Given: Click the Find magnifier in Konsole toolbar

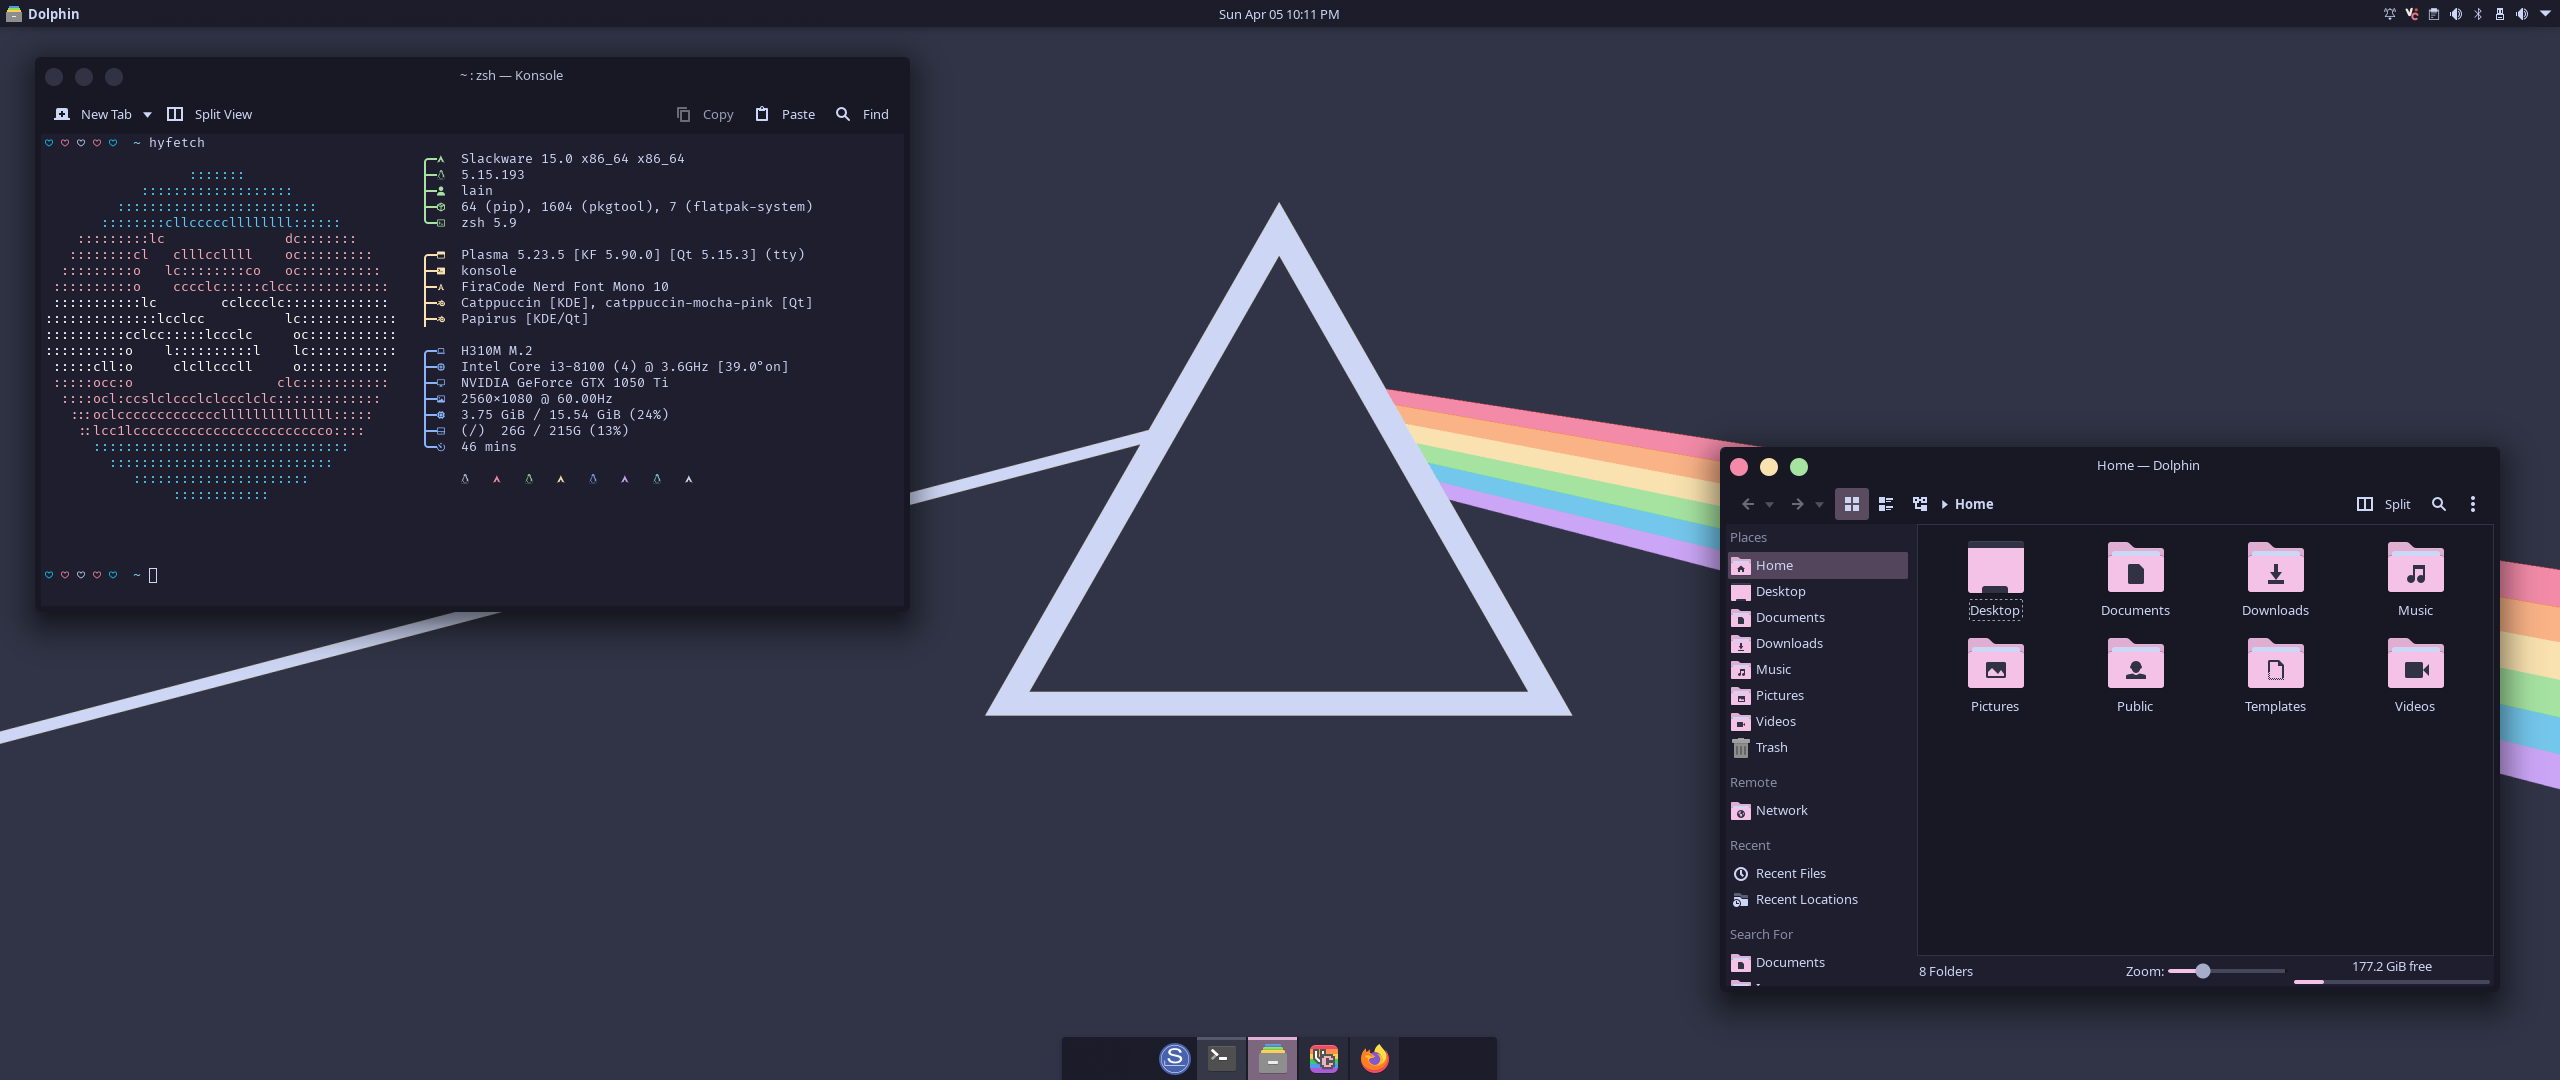Looking at the screenshot, I should [843, 114].
